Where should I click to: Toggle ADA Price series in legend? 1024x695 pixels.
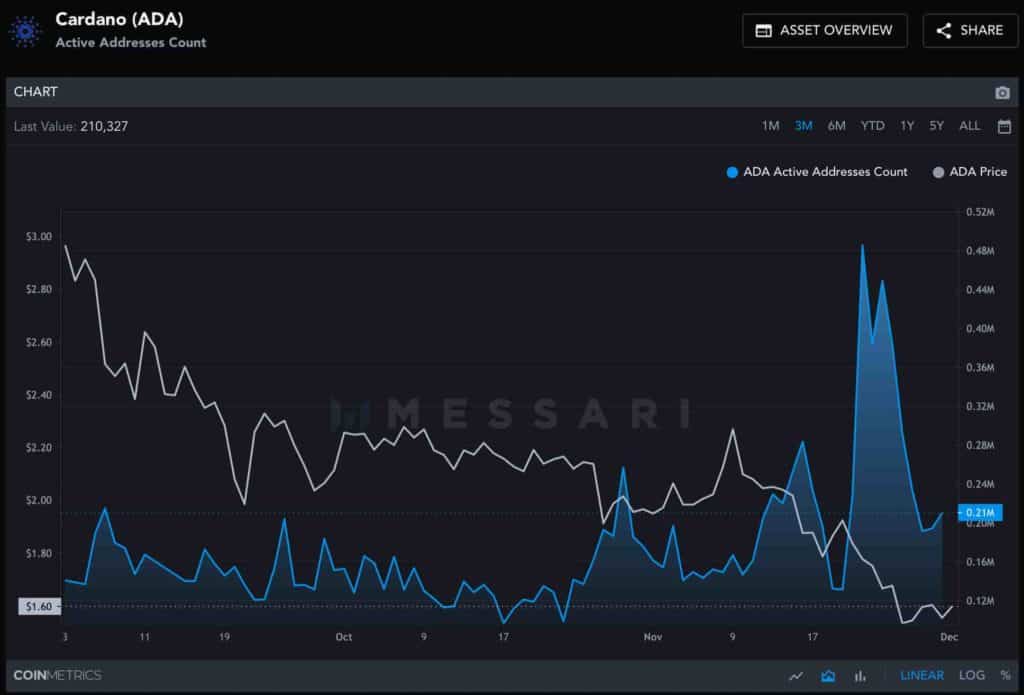(x=969, y=172)
